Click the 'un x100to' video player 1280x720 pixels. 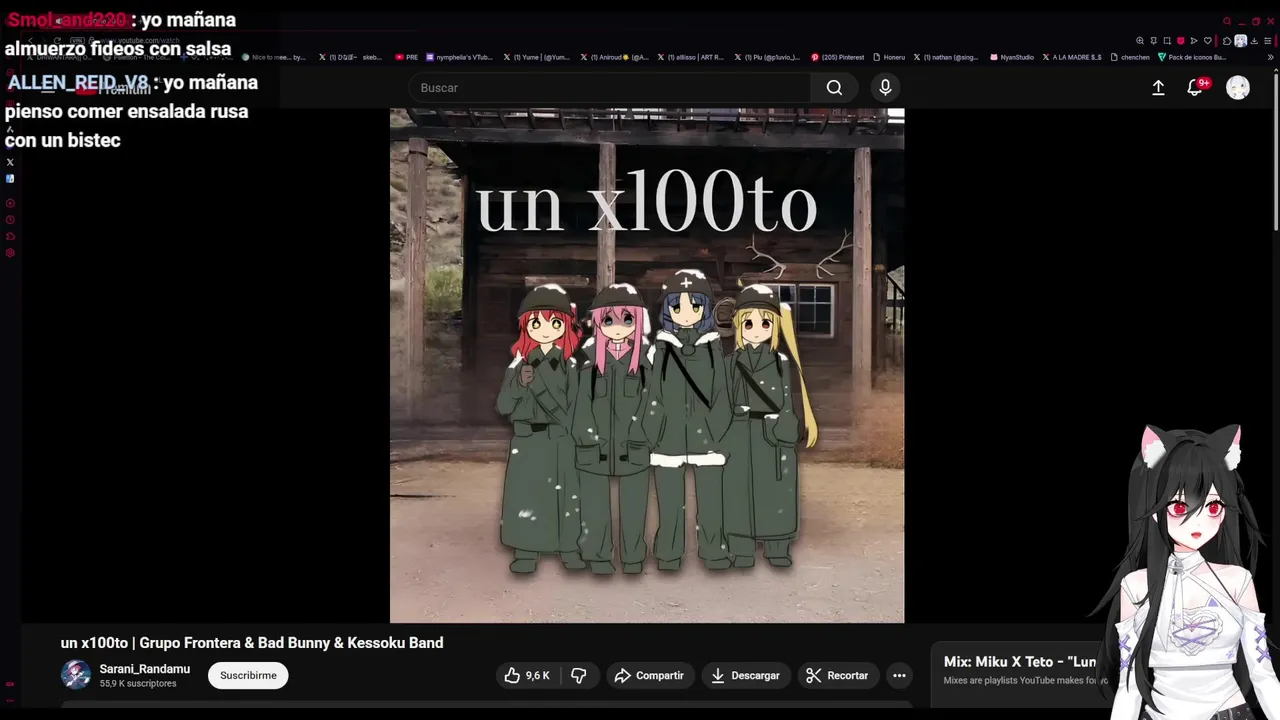tap(647, 365)
